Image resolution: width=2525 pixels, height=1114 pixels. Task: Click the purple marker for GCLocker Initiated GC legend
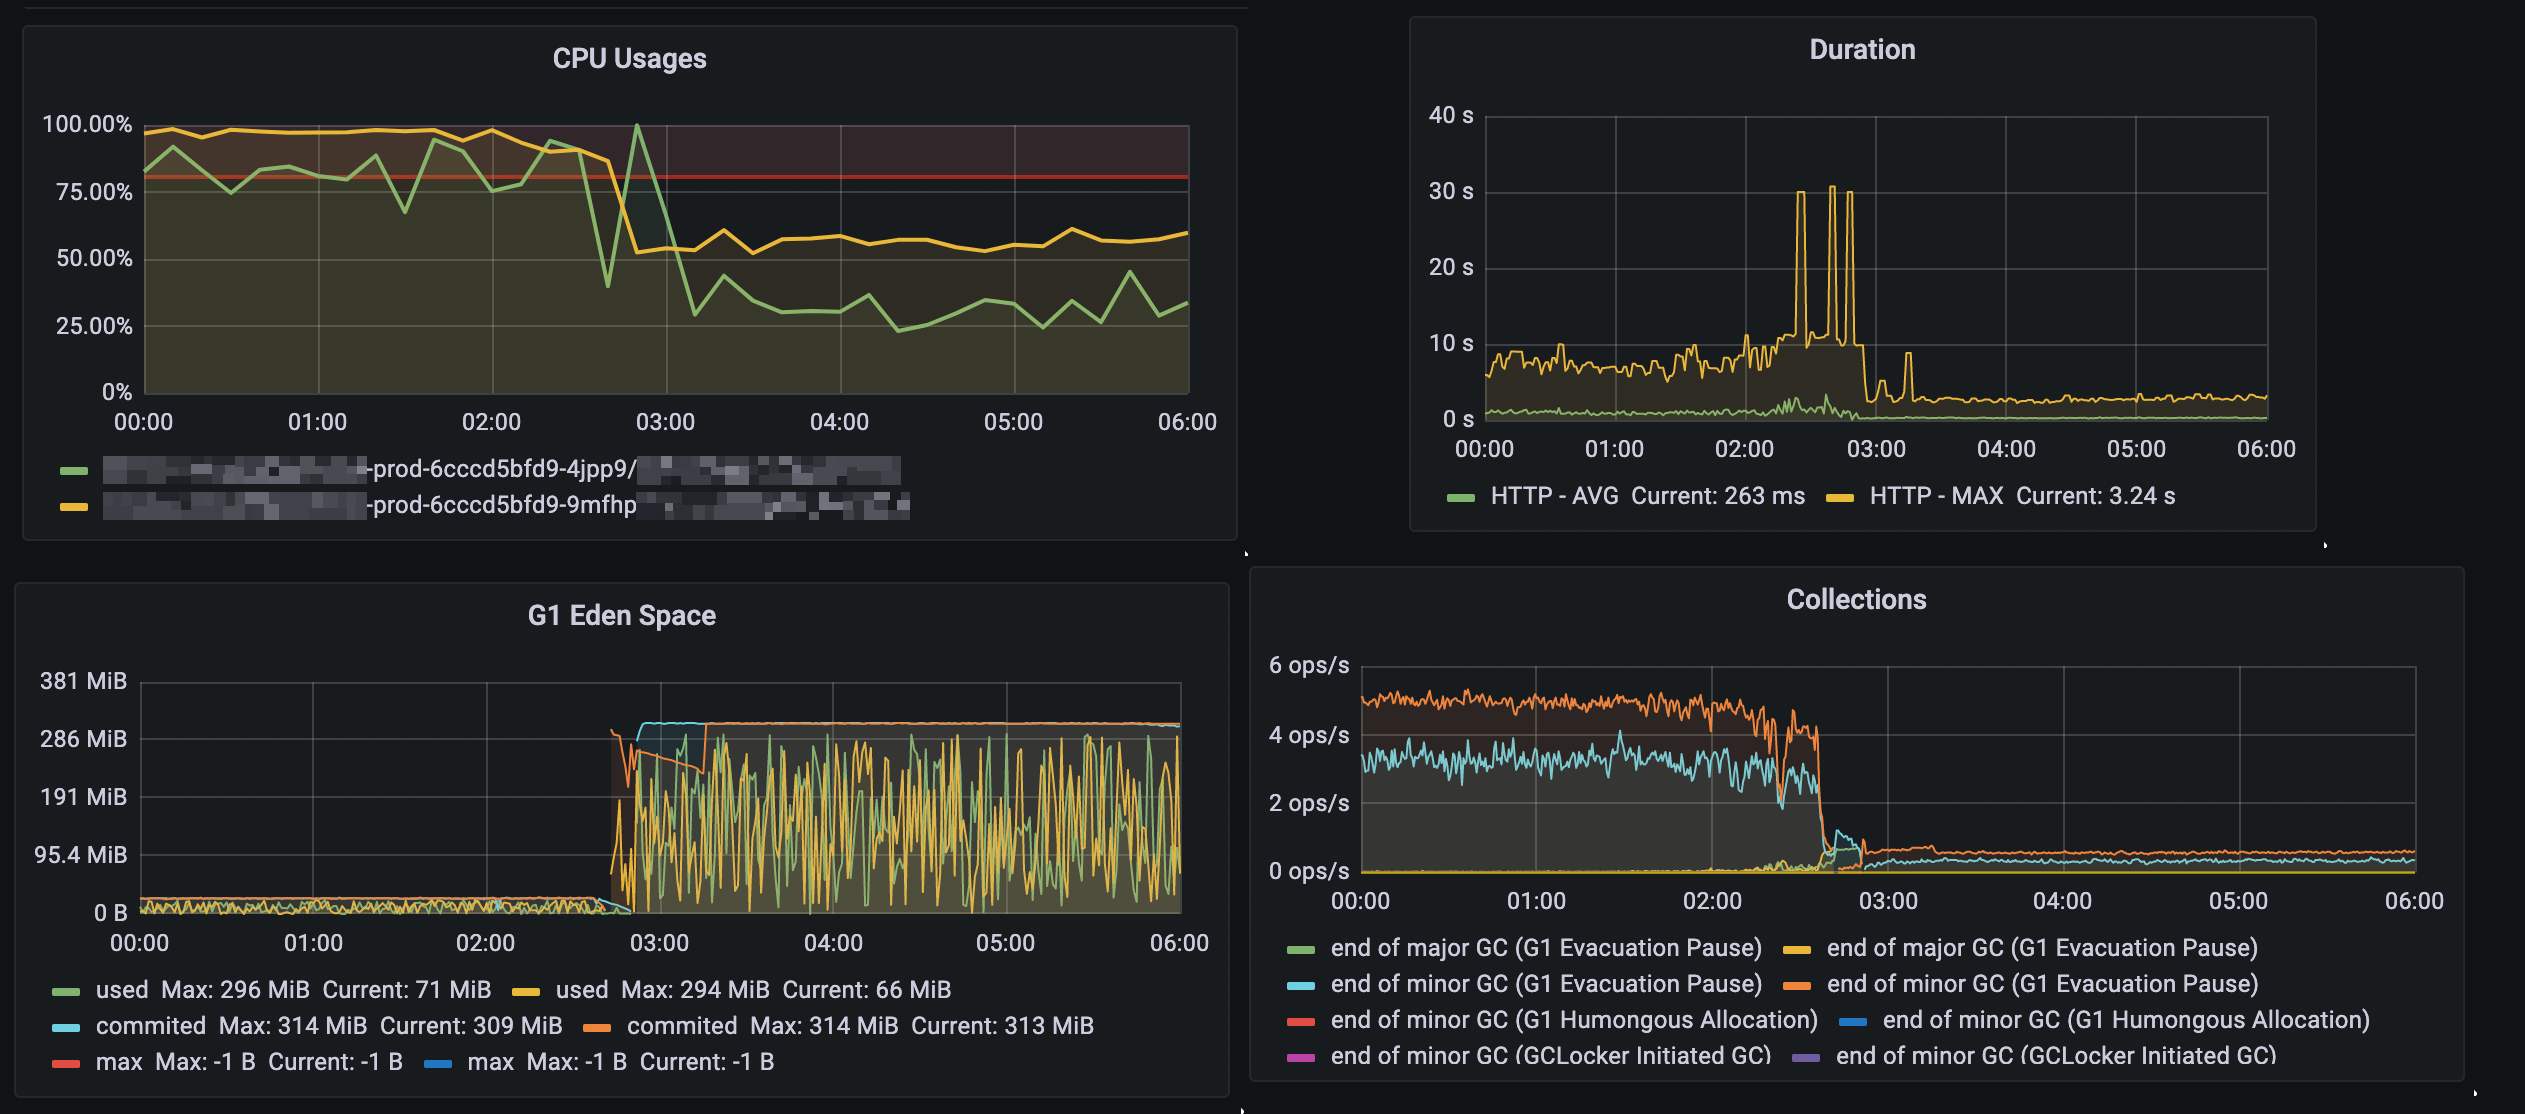point(1808,1056)
